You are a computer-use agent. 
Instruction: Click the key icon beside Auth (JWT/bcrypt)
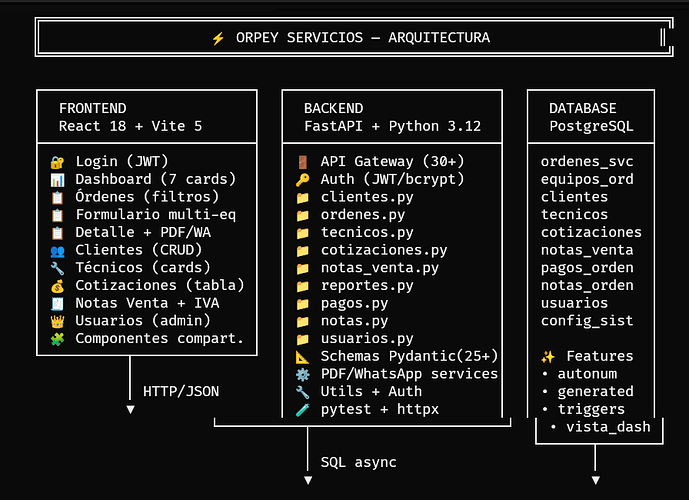(x=302, y=180)
